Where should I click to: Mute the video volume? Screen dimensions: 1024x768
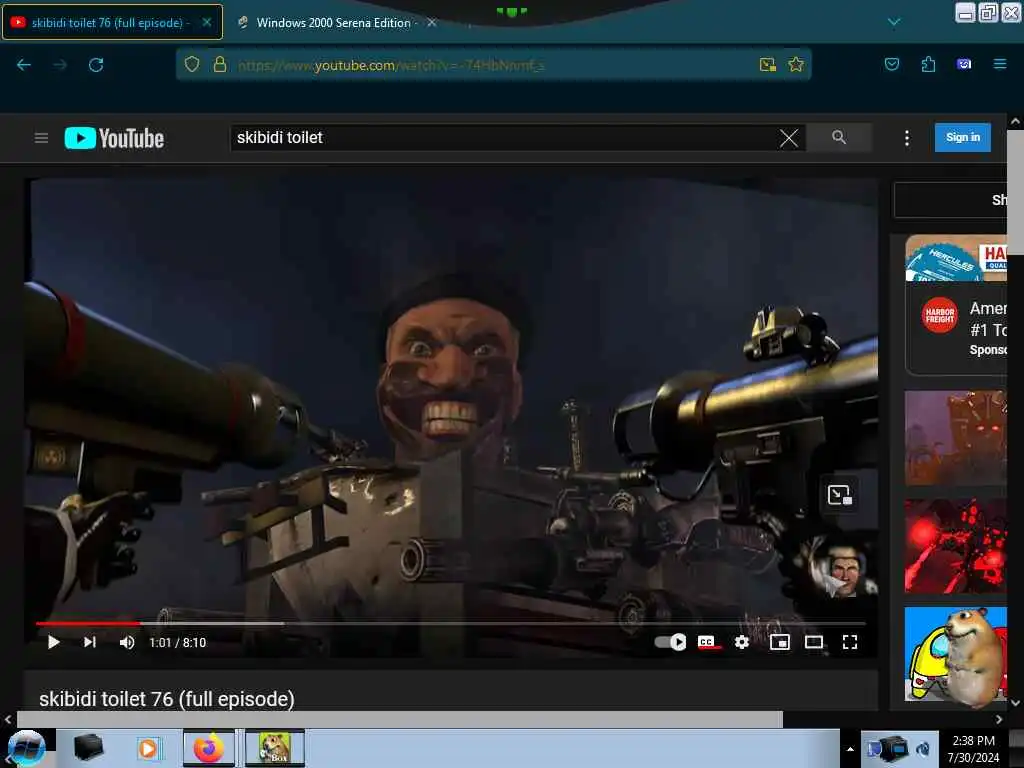pos(127,643)
